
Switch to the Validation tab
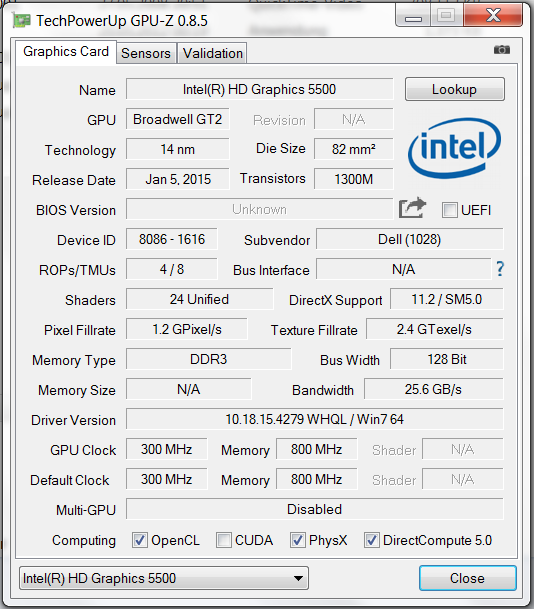pyautogui.click(x=213, y=53)
